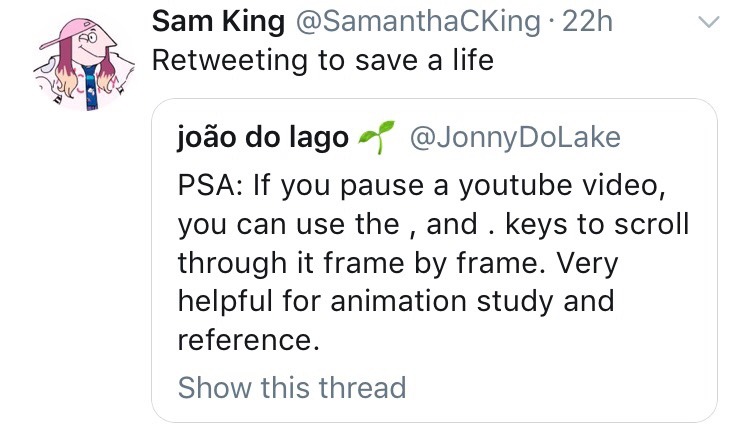The image size is (750, 428).
Task: Click the Show this thread link
Action: pos(291,387)
